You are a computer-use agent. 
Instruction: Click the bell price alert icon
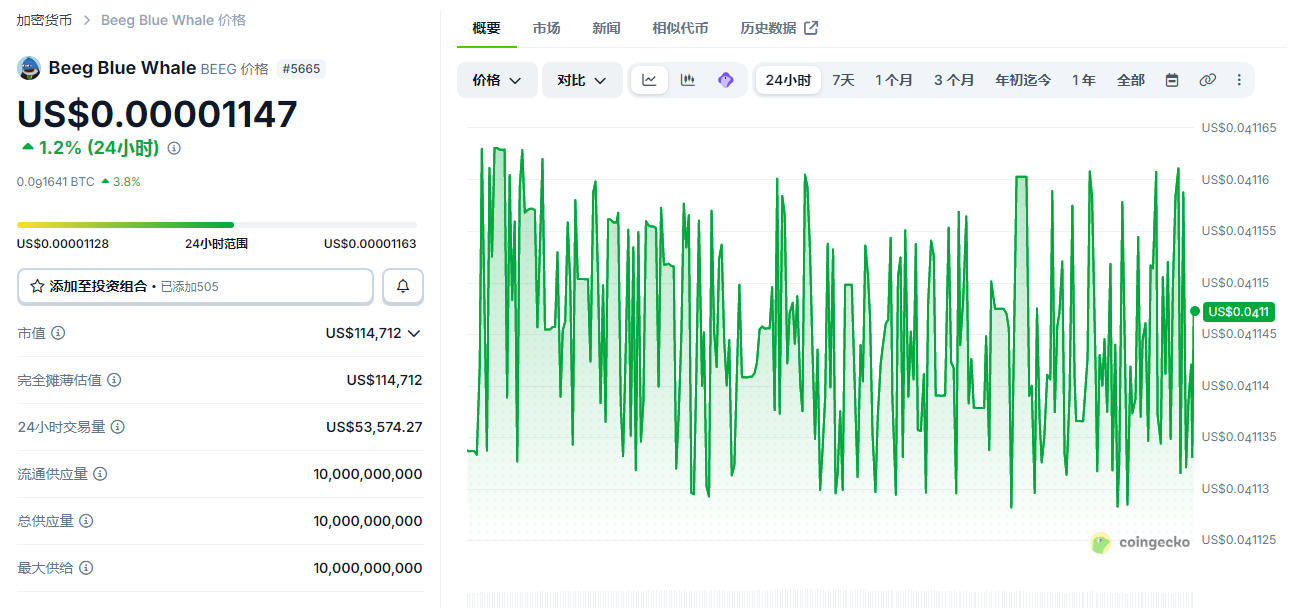click(x=403, y=286)
